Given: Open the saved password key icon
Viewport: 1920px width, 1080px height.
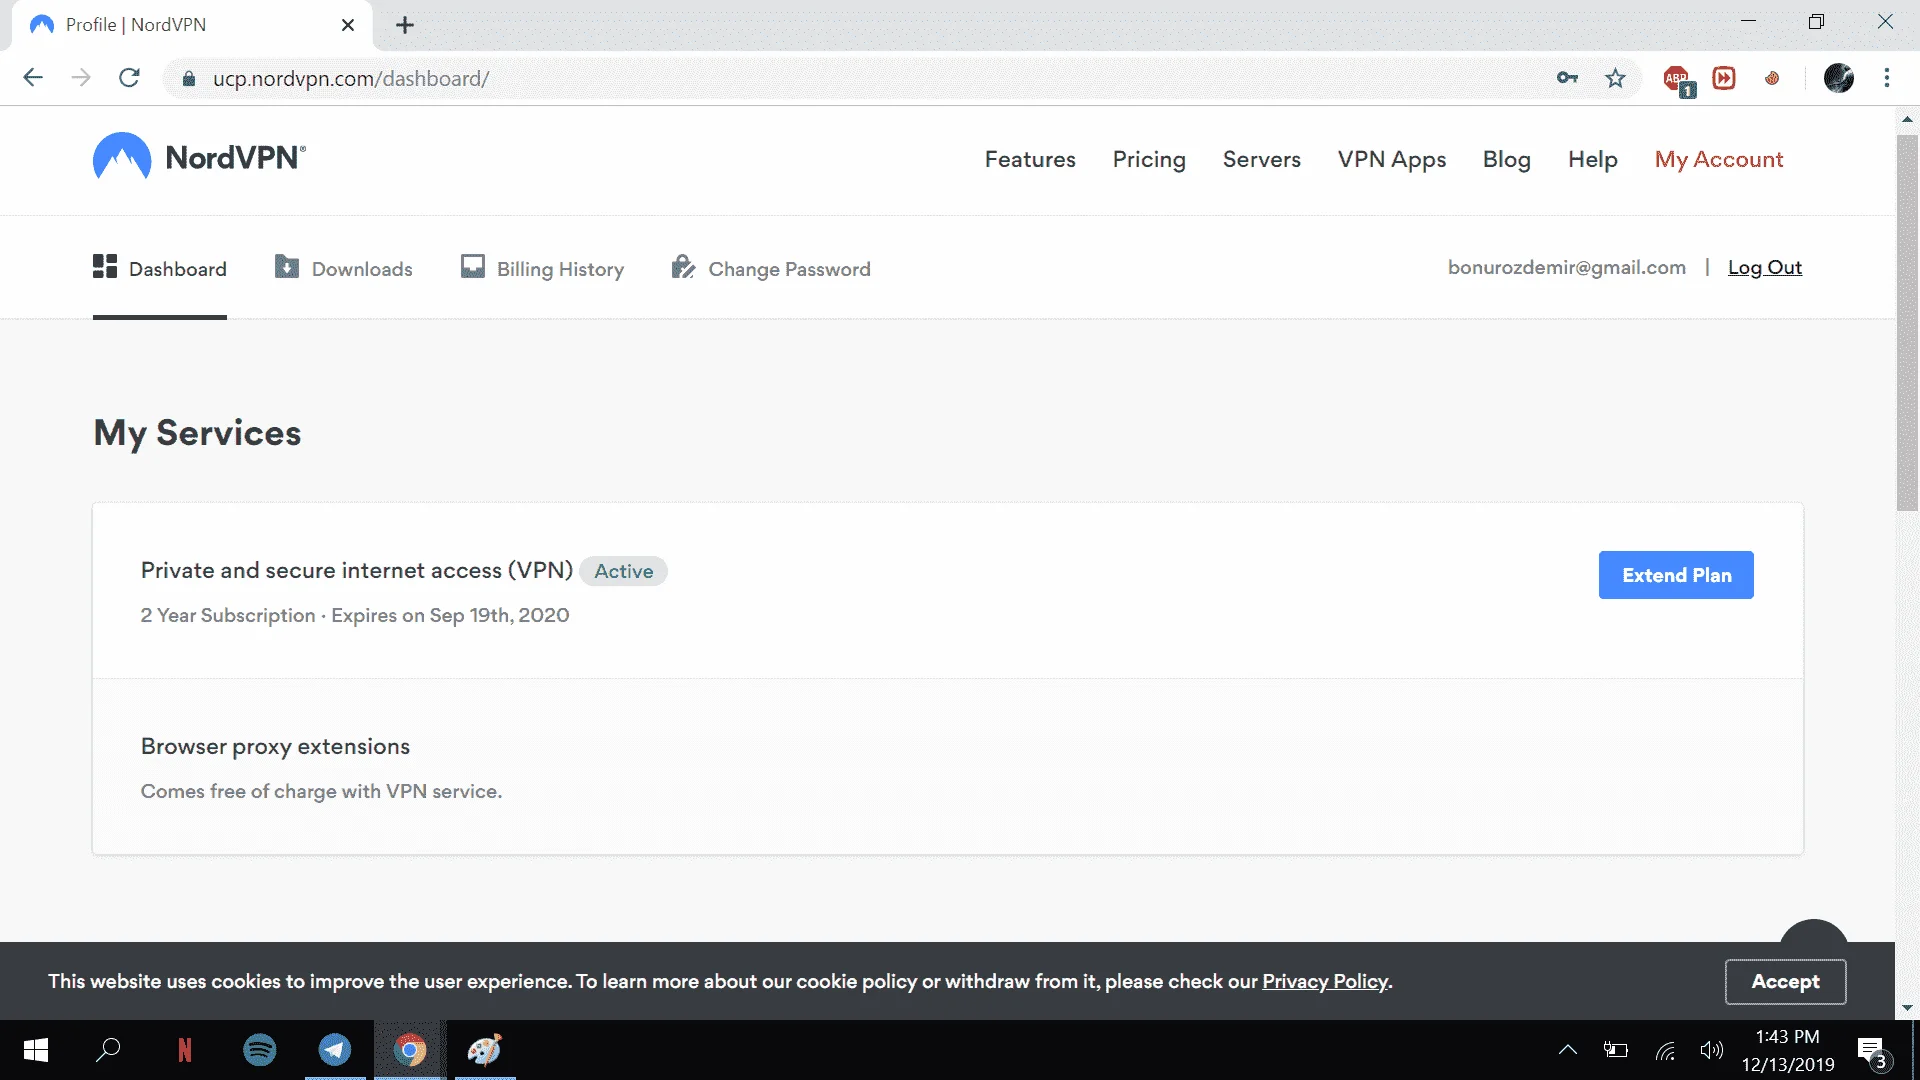Looking at the screenshot, I should [x=1567, y=78].
